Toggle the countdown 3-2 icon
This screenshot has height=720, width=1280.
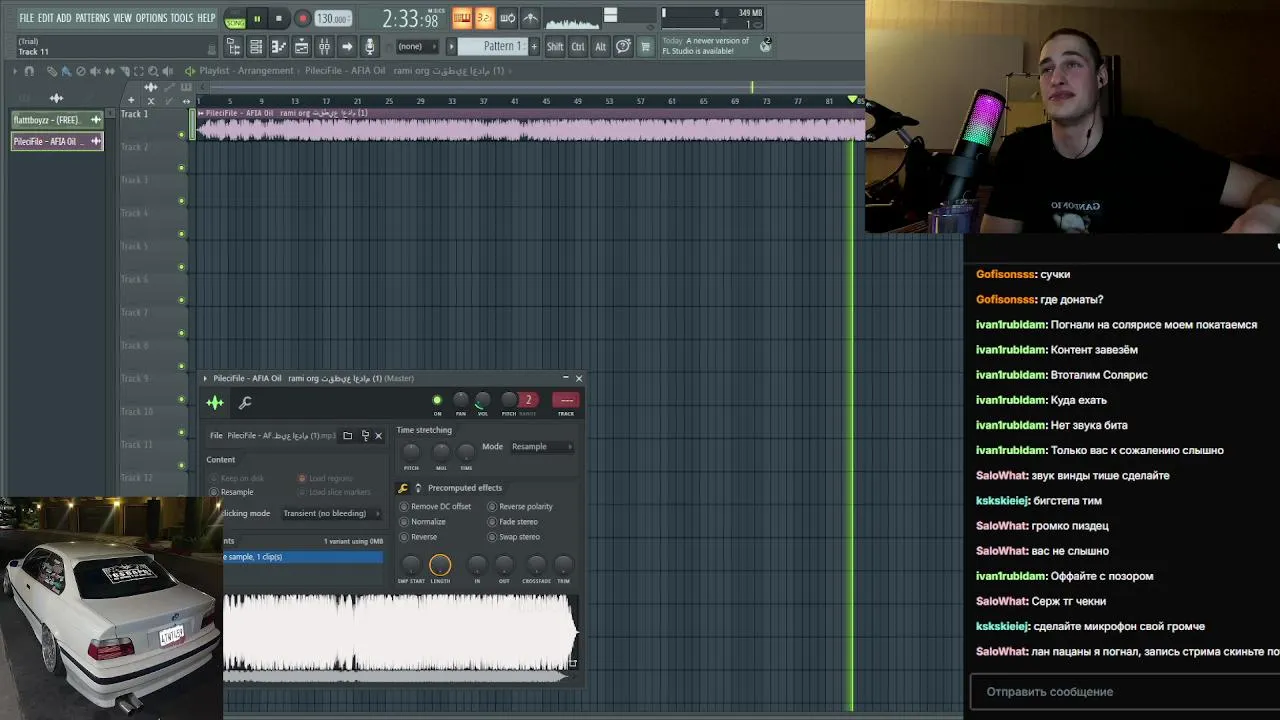pyautogui.click(x=485, y=17)
